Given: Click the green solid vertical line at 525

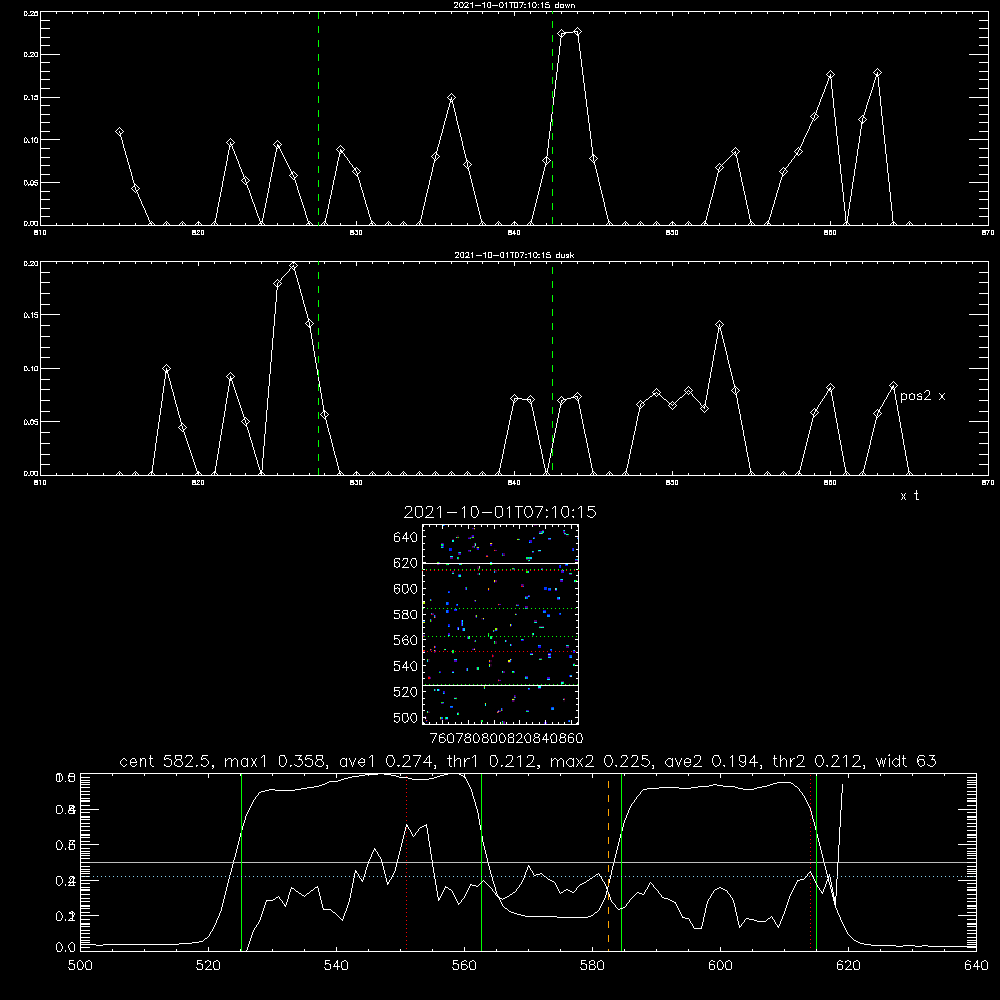Looking at the screenshot, I should pyautogui.click(x=241, y=861).
